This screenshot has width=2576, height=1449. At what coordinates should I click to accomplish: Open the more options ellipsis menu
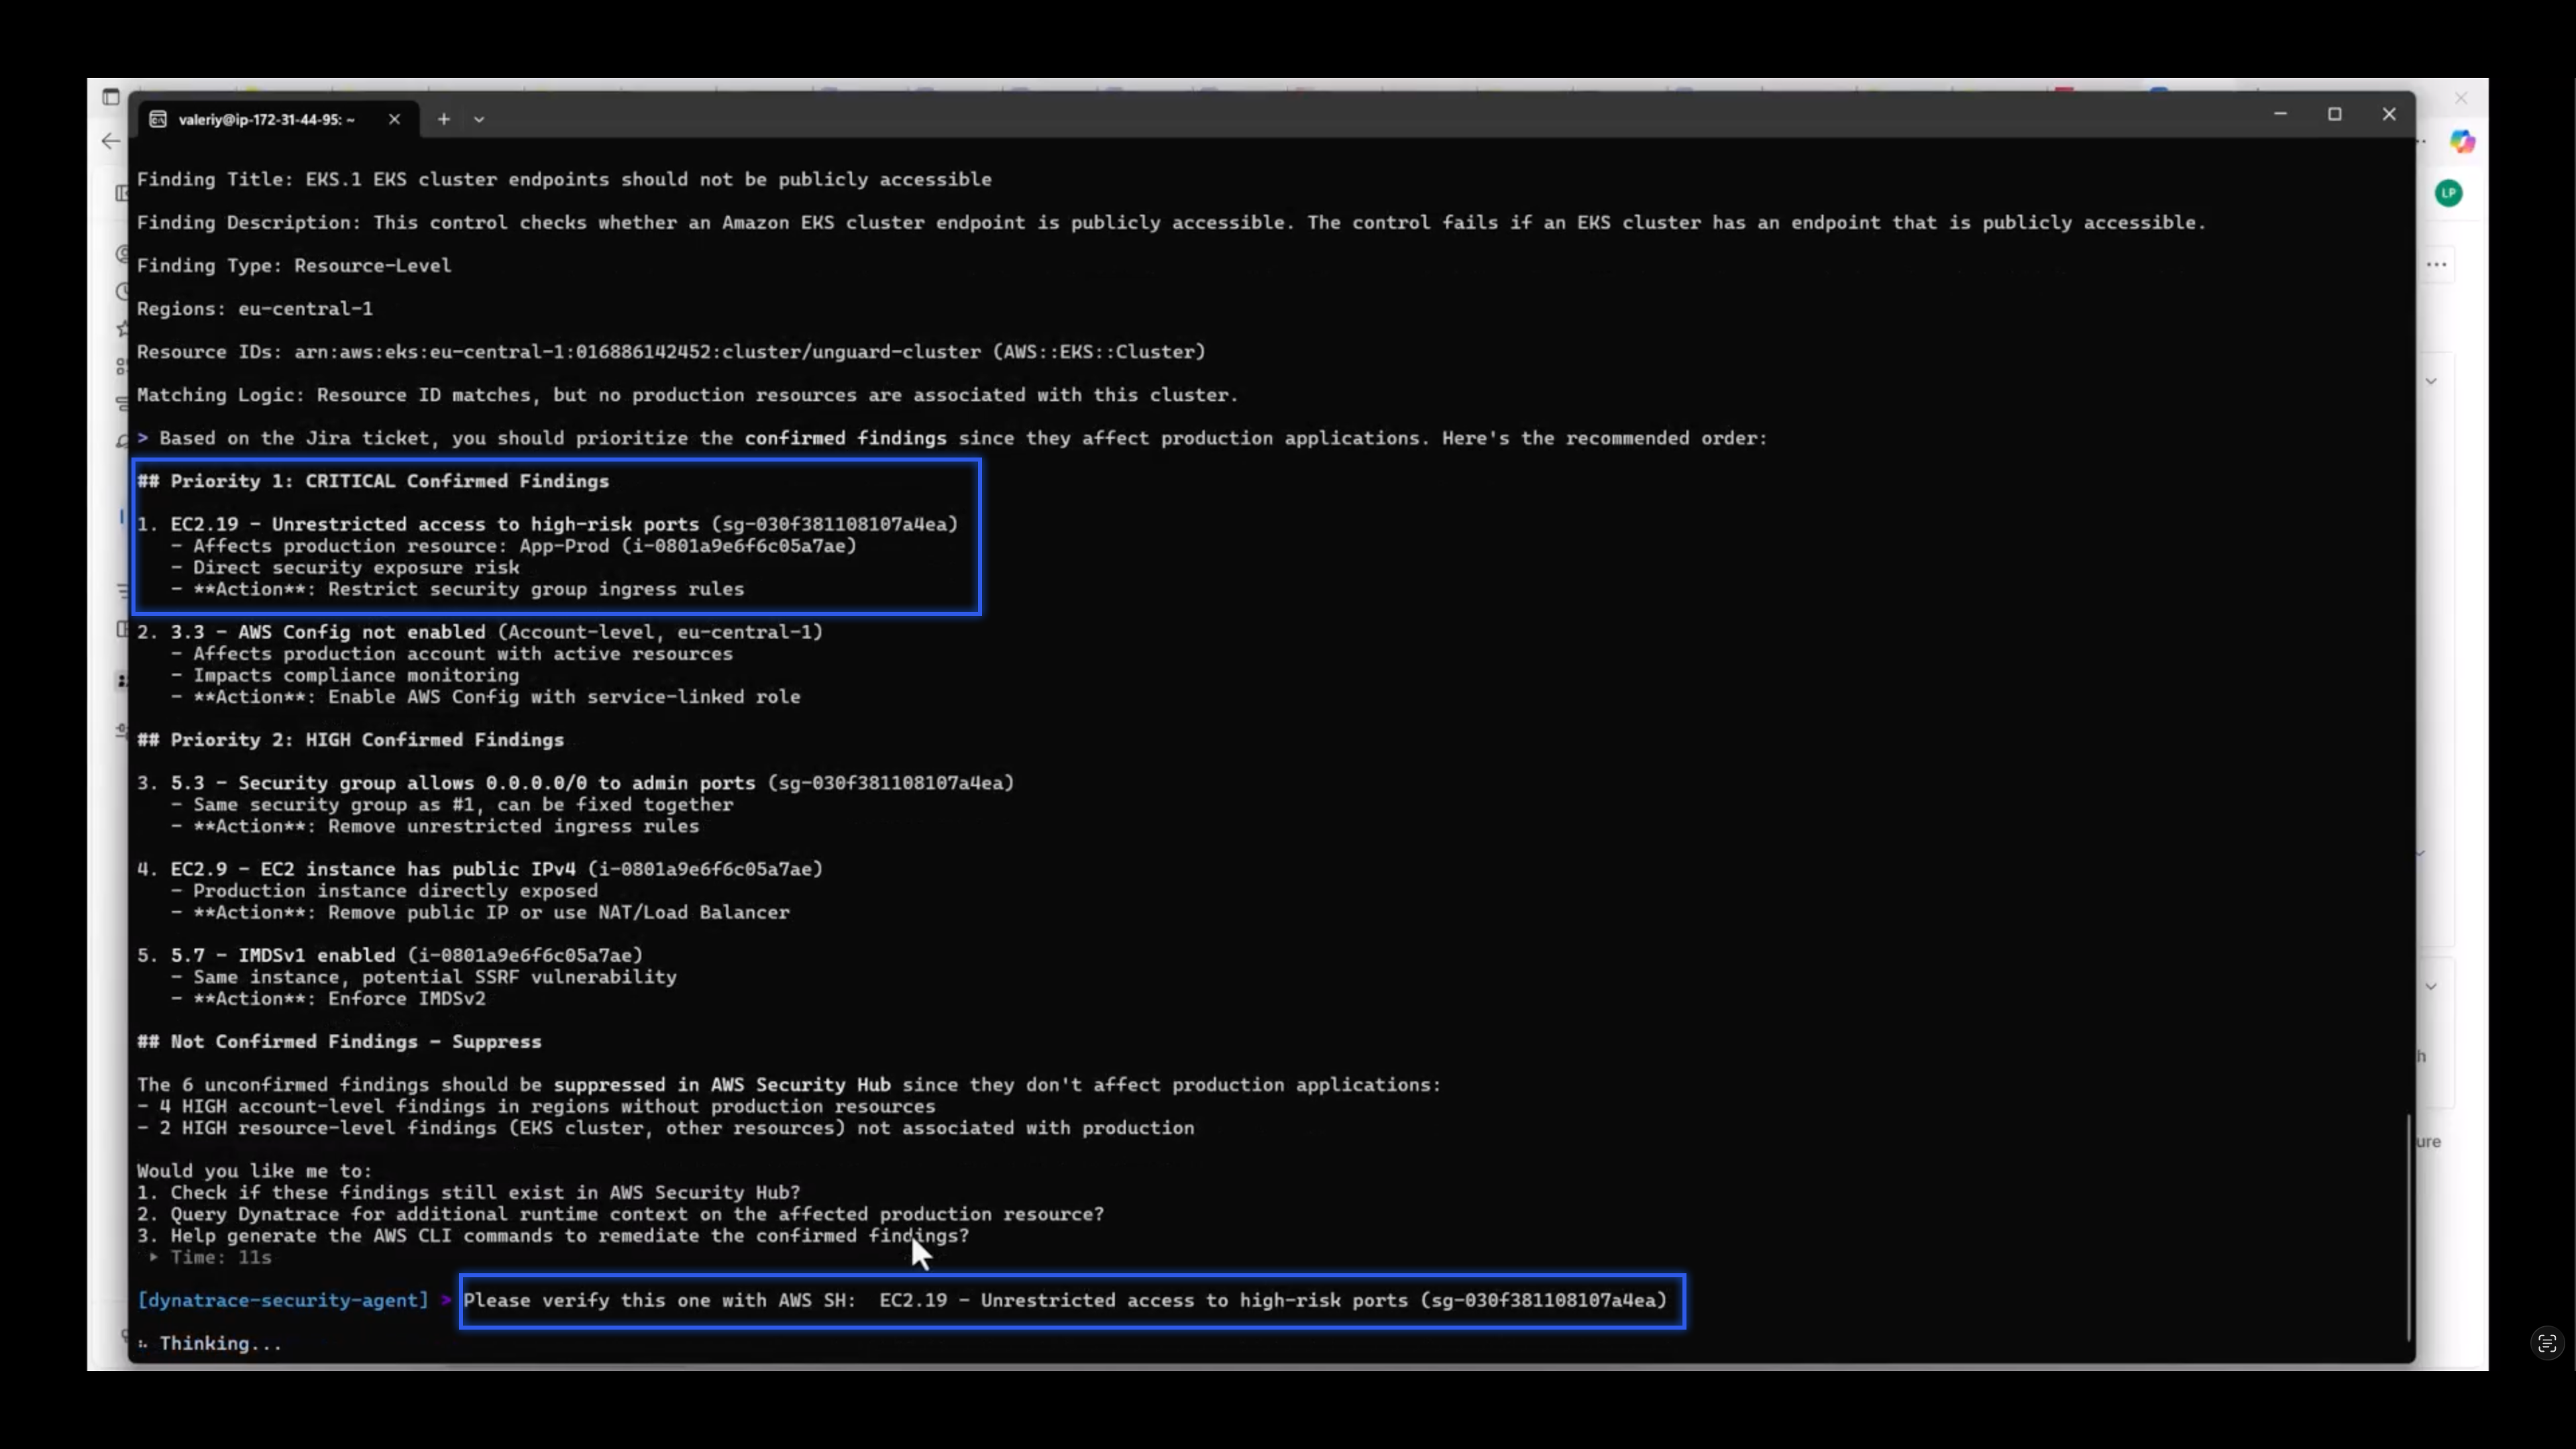[x=2437, y=264]
